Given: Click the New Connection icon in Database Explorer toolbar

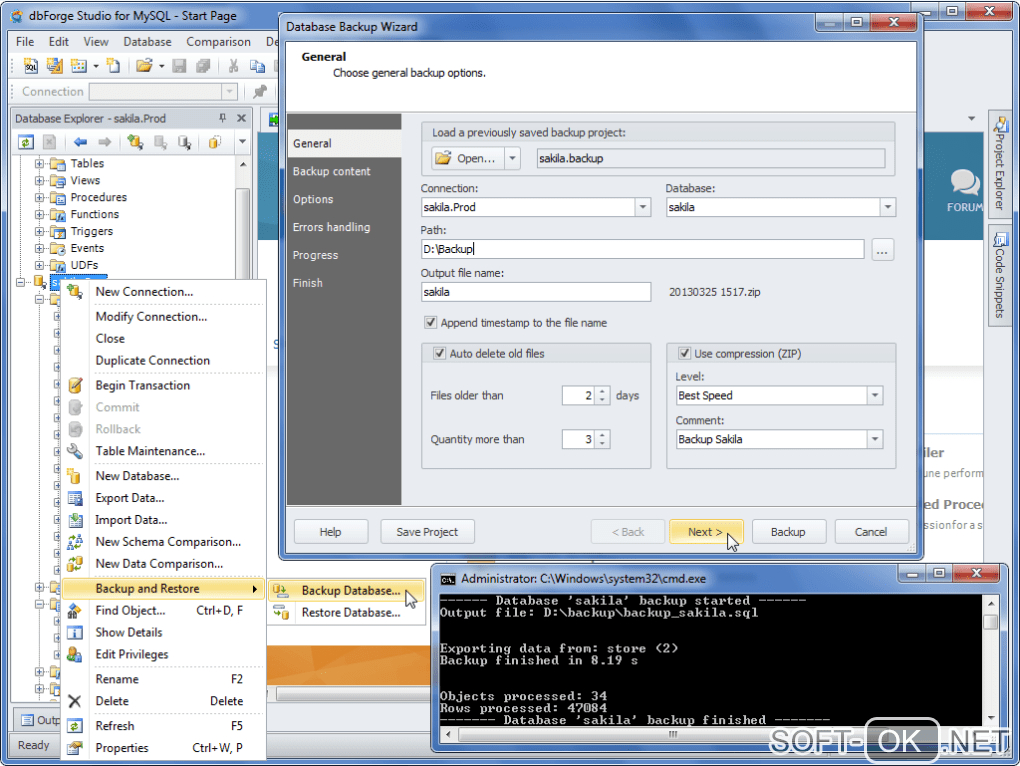Looking at the screenshot, I should (x=135, y=142).
